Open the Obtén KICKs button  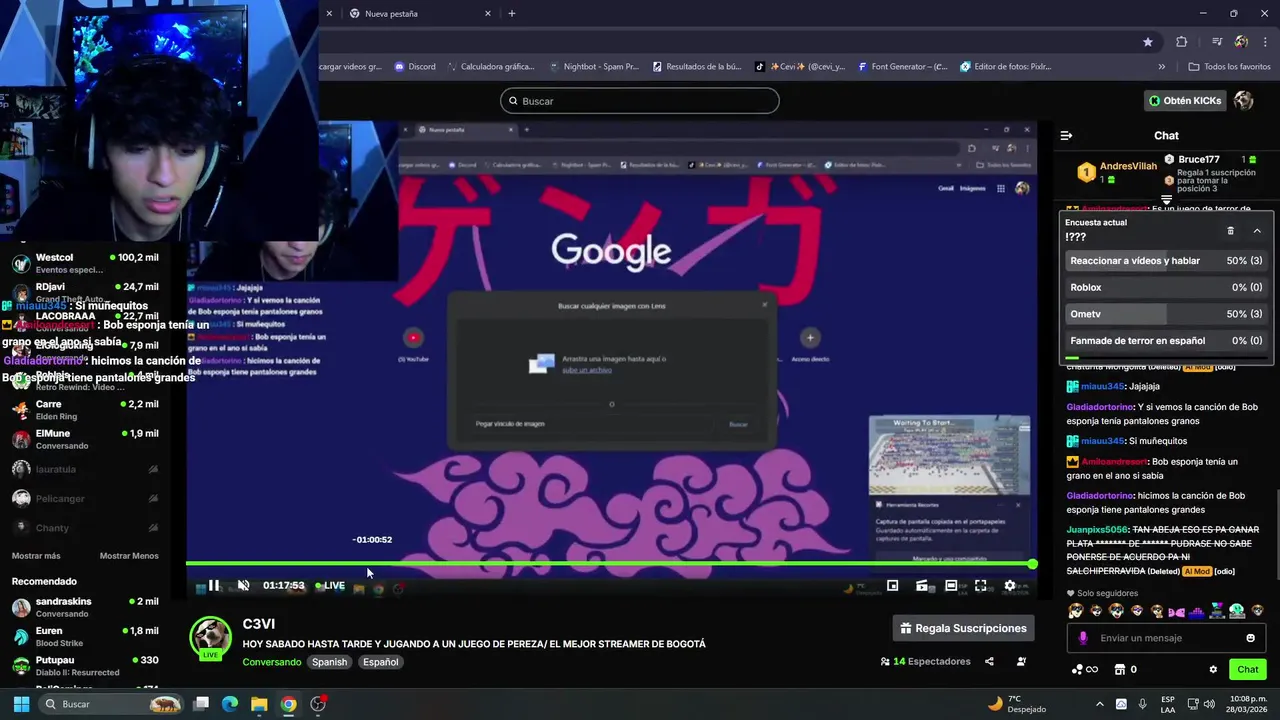pyautogui.click(x=1185, y=100)
